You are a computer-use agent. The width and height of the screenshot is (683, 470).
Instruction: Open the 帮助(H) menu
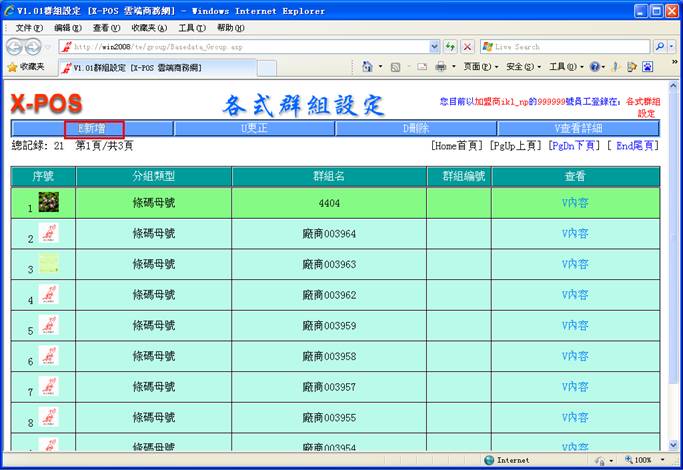(230, 28)
